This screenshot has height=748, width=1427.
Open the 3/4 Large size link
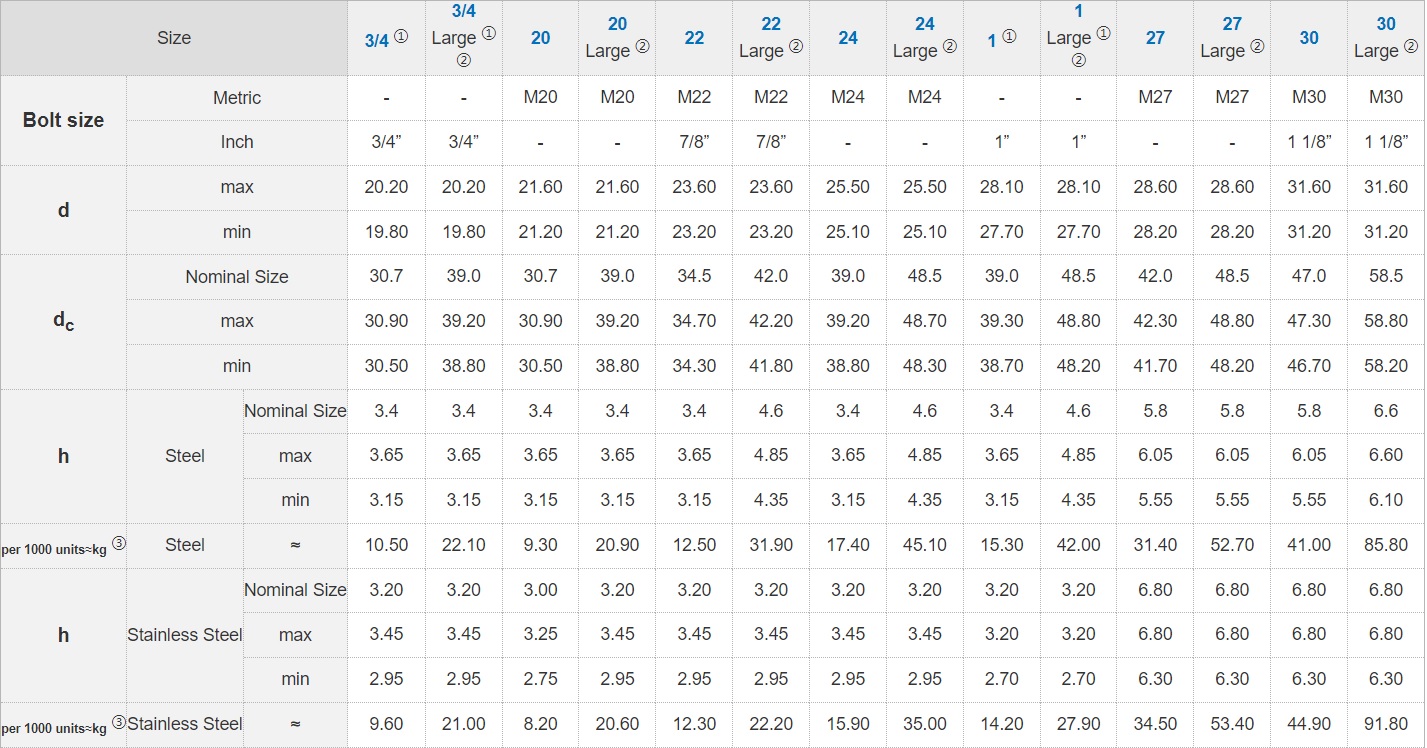[463, 12]
